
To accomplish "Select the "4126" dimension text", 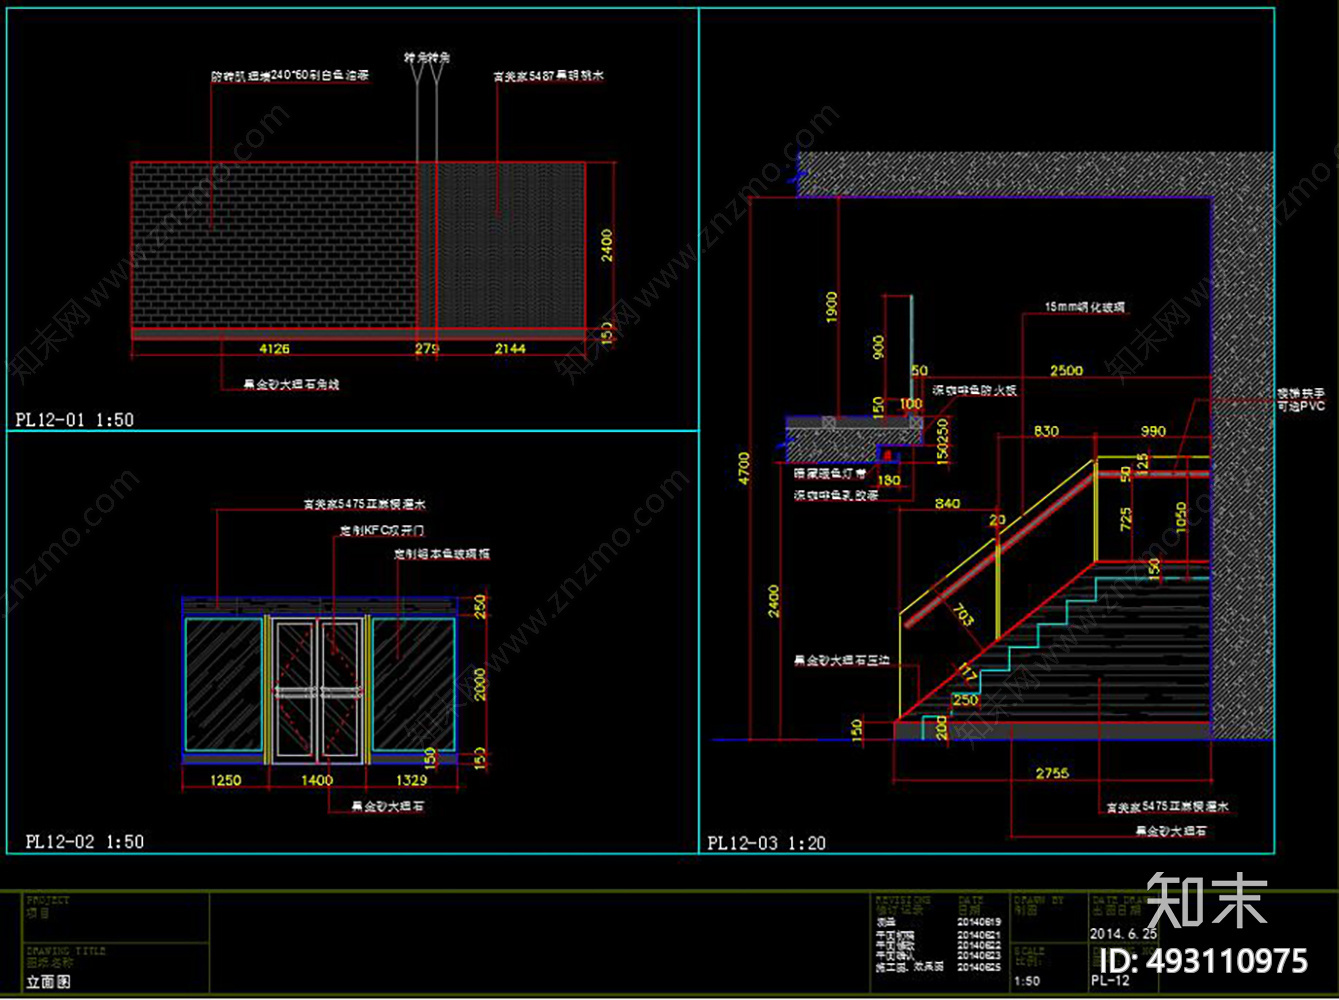I will pyautogui.click(x=274, y=349).
